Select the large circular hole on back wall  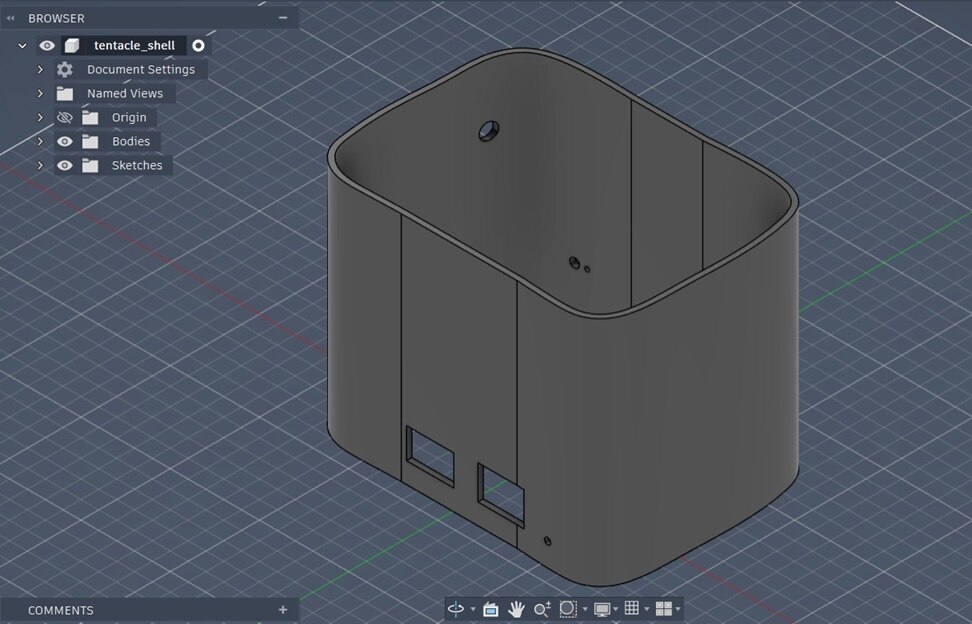488,131
